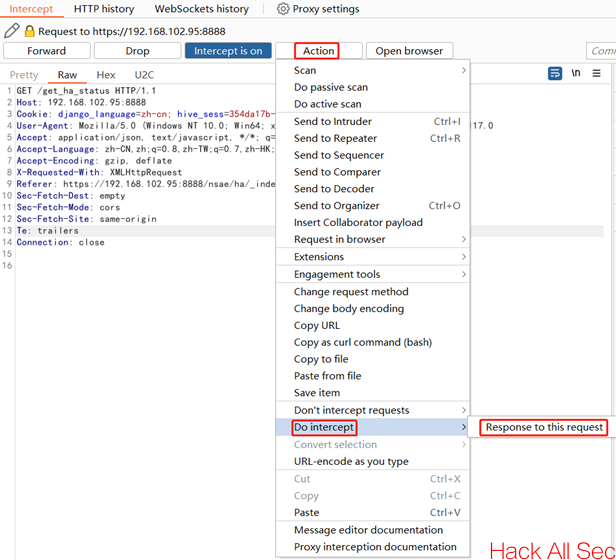Click the Cookie header line

[x=145, y=114]
